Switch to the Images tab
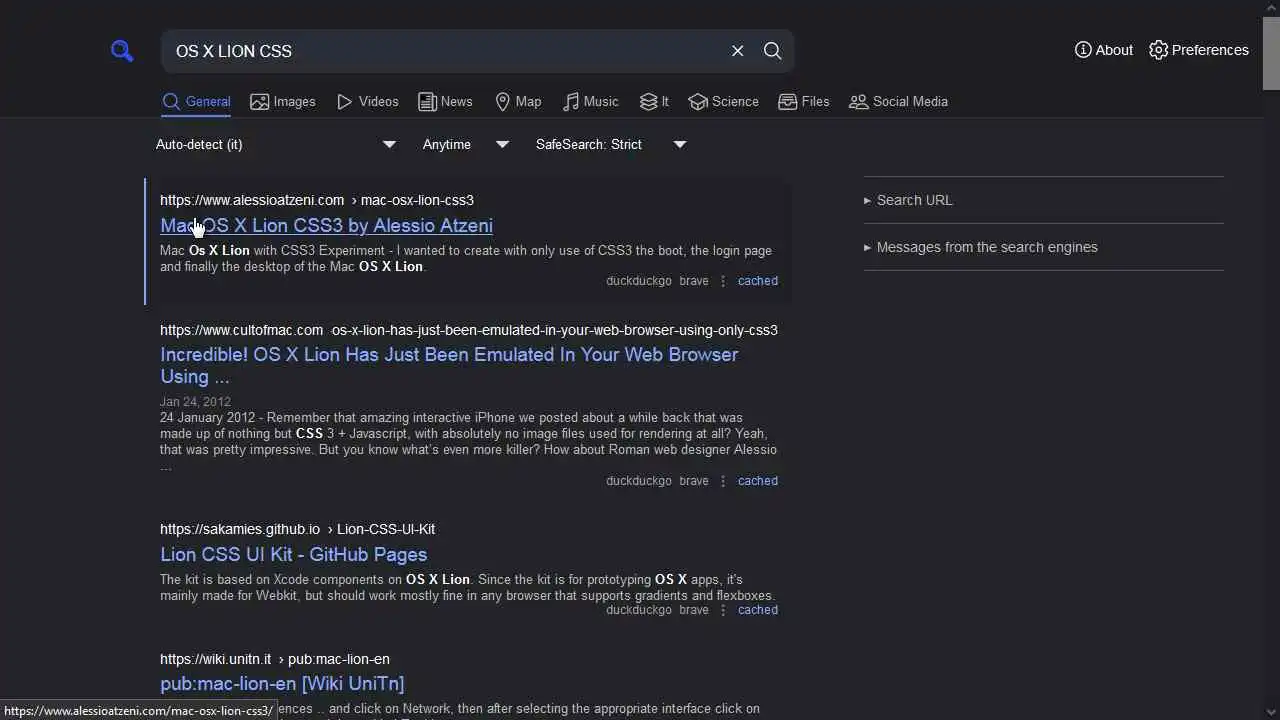The height and width of the screenshot is (720, 1280). point(283,101)
